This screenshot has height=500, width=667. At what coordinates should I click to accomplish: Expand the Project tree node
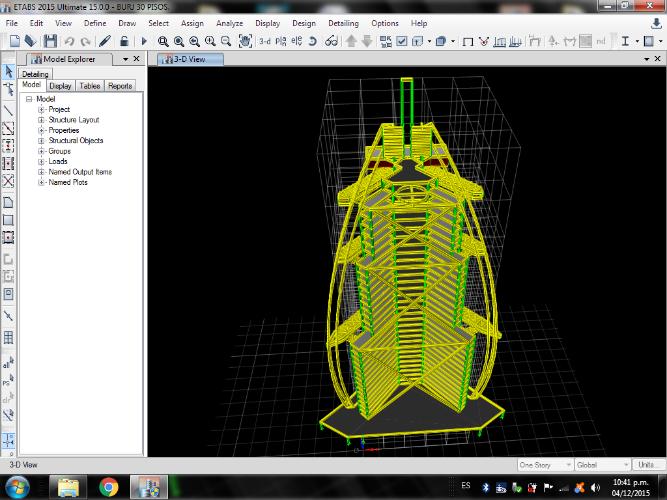(41, 109)
